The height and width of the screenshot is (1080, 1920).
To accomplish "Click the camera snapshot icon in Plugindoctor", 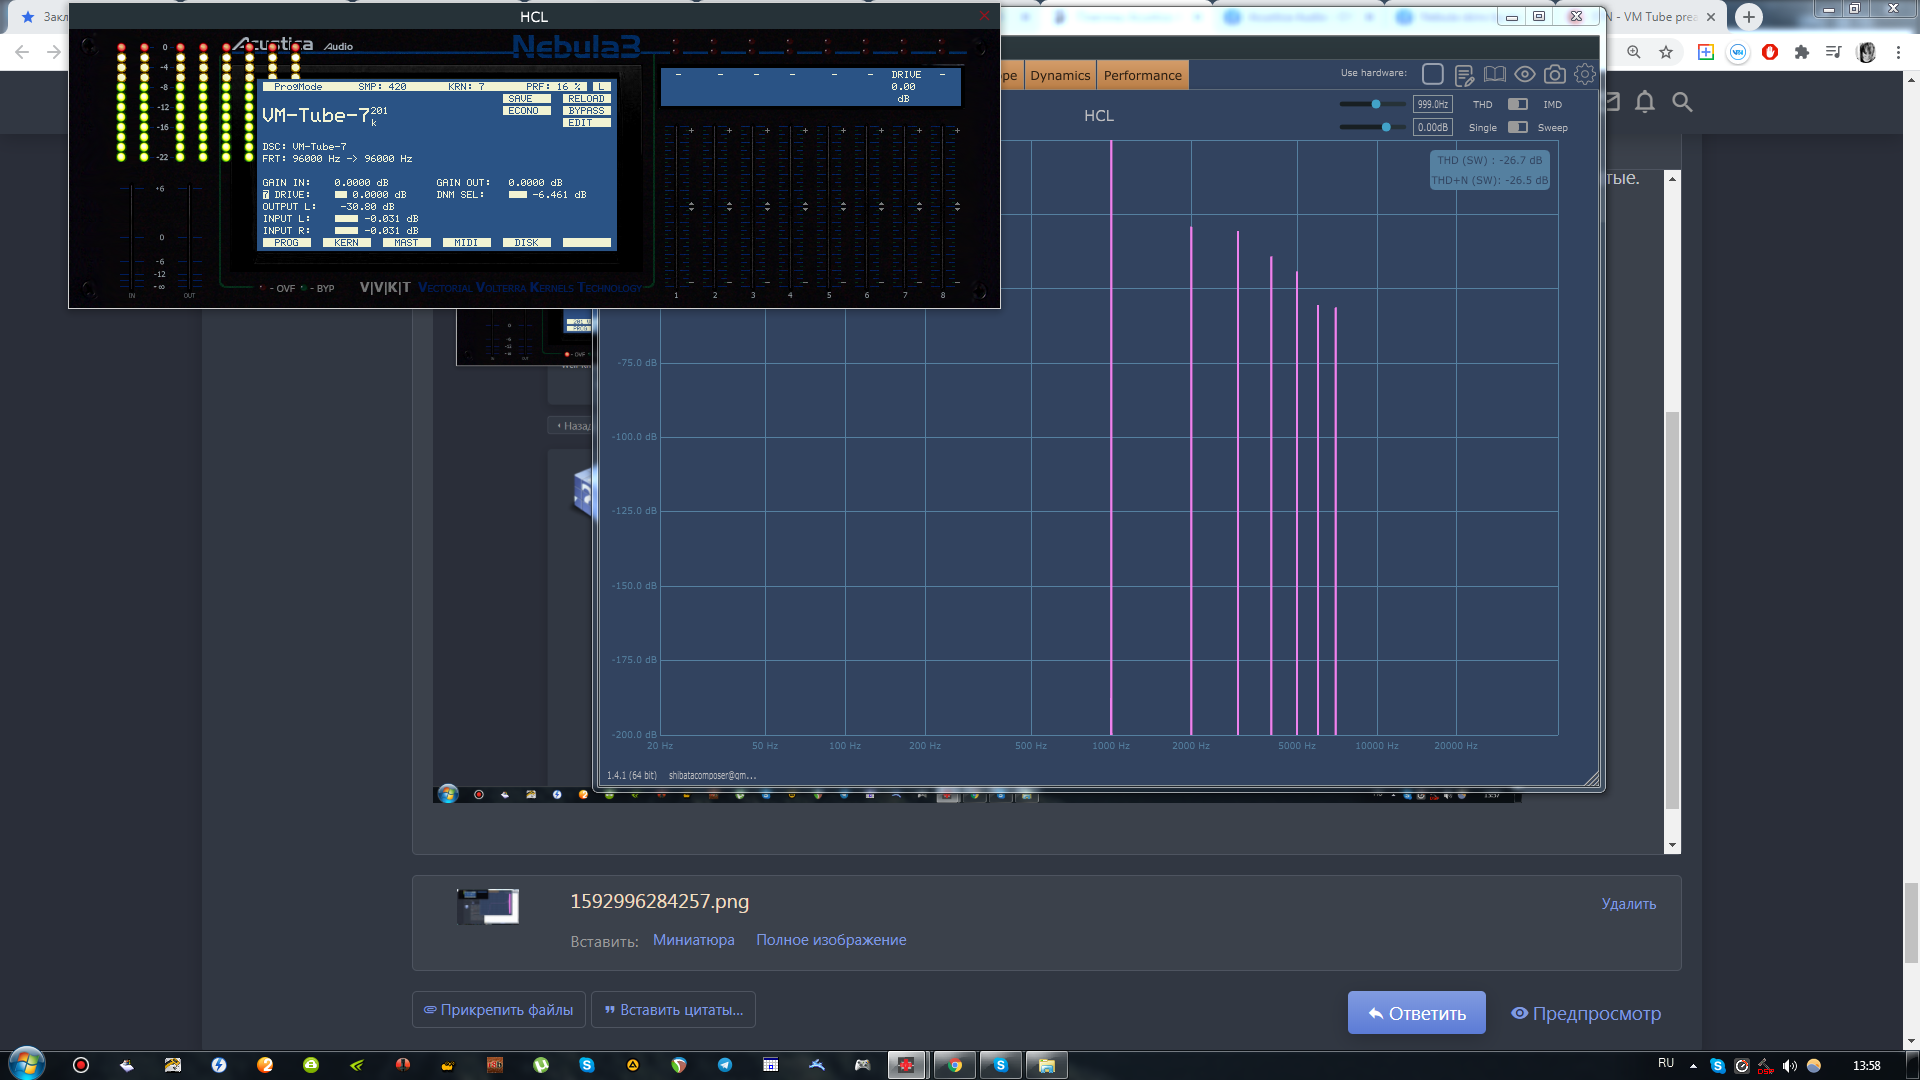I will 1555,75.
